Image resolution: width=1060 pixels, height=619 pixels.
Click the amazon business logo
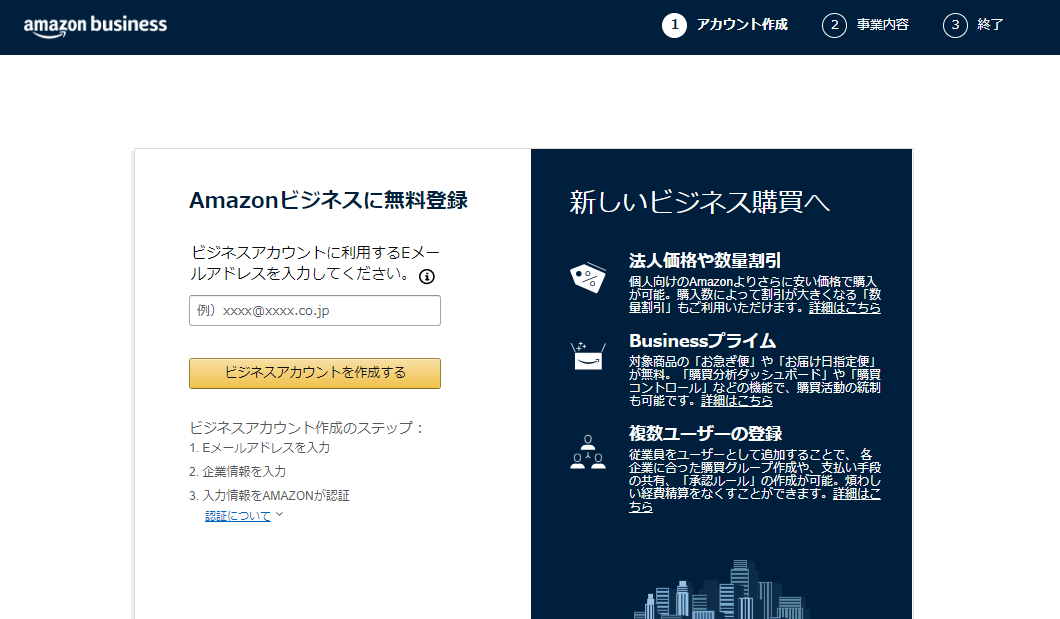point(93,26)
